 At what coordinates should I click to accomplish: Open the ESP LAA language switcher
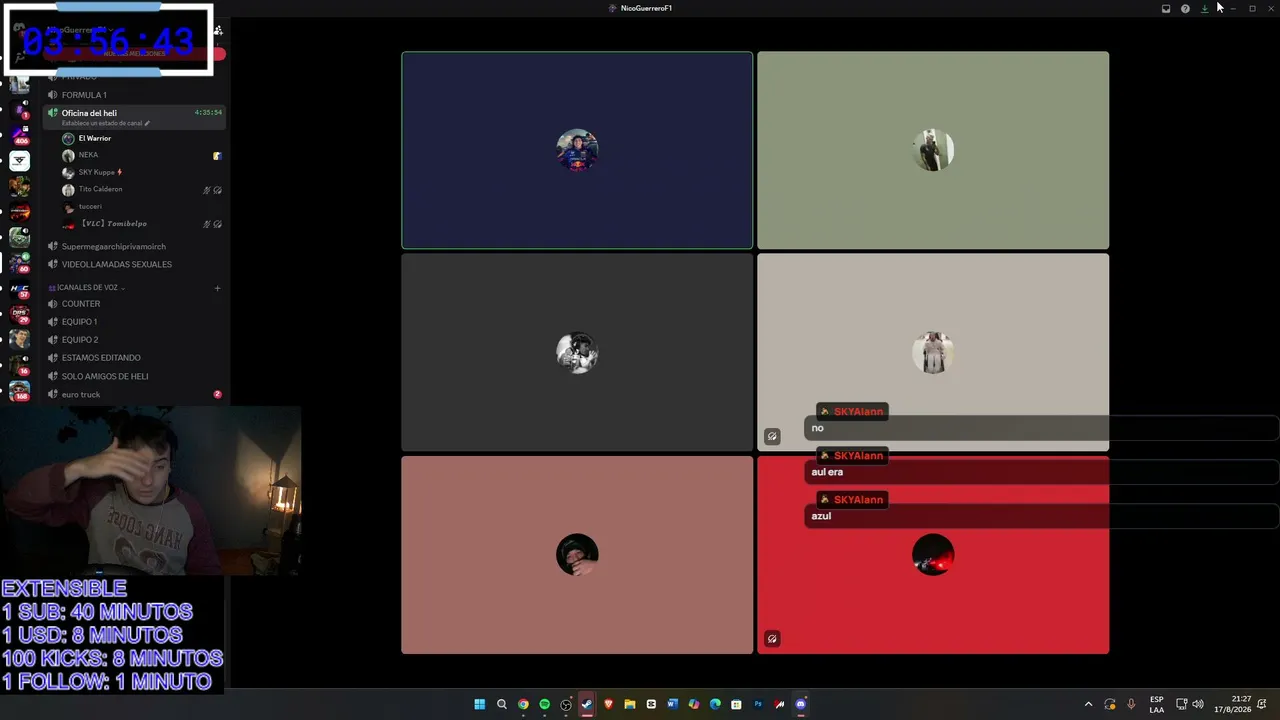click(1157, 704)
